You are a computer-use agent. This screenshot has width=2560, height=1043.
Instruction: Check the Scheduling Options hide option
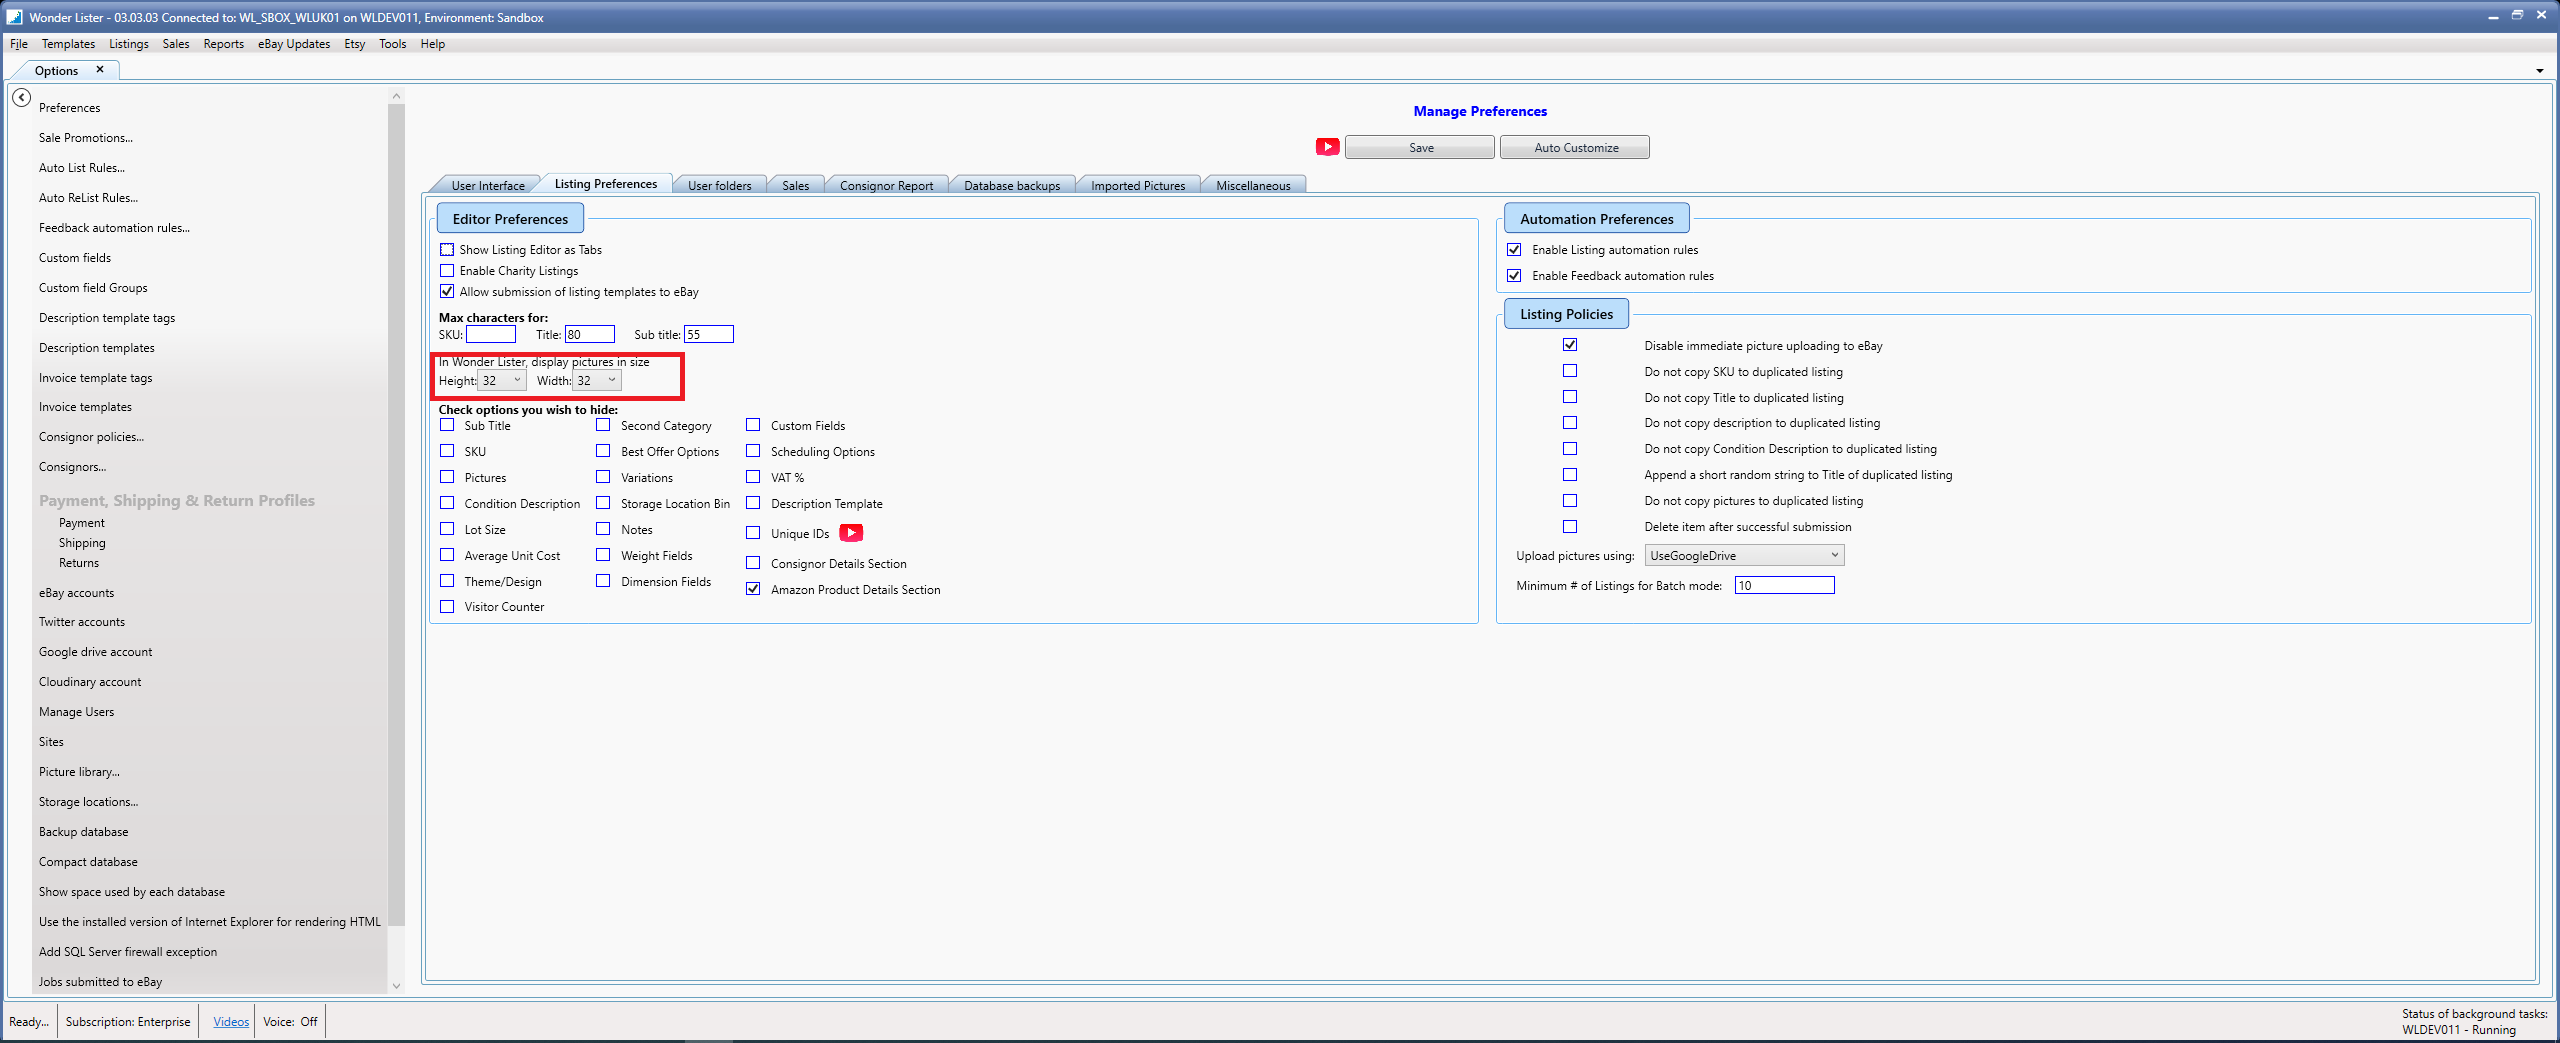coord(753,451)
